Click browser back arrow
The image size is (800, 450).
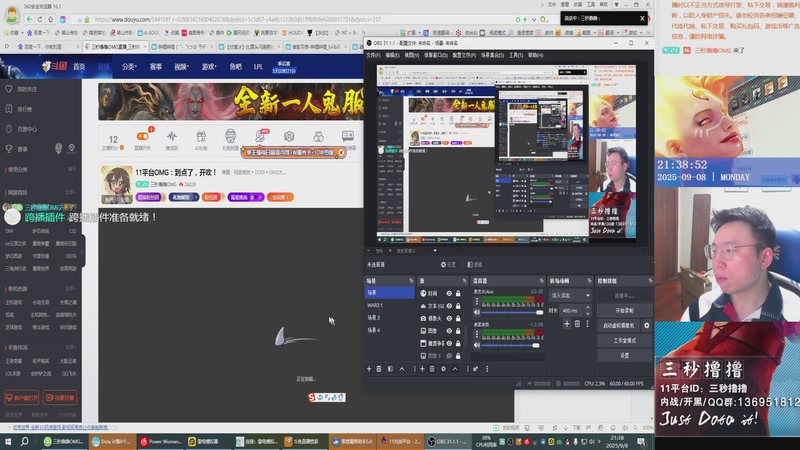pos(29,19)
